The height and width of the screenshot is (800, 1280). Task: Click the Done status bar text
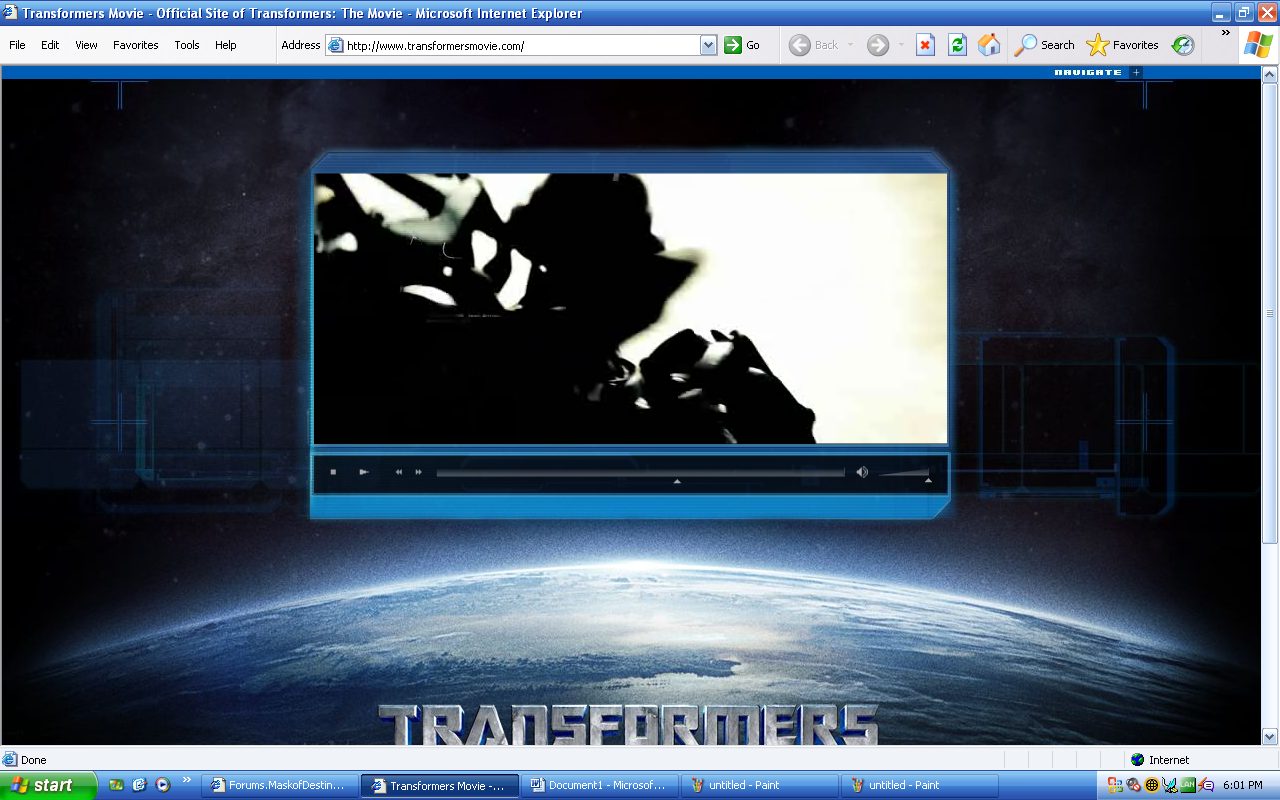(34, 760)
